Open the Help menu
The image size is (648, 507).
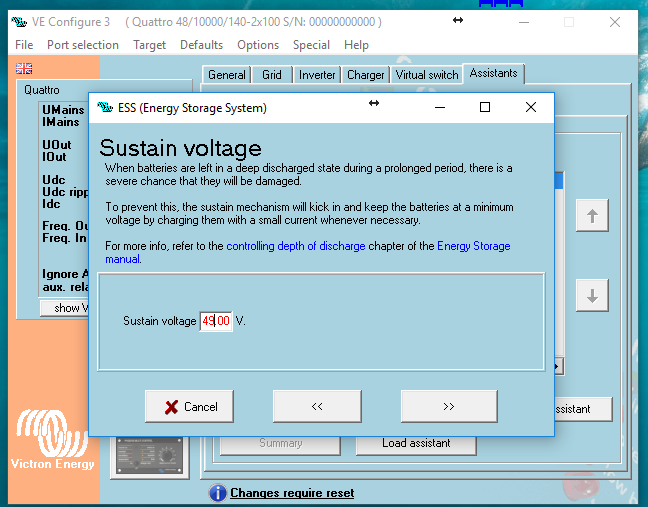[x=356, y=45]
